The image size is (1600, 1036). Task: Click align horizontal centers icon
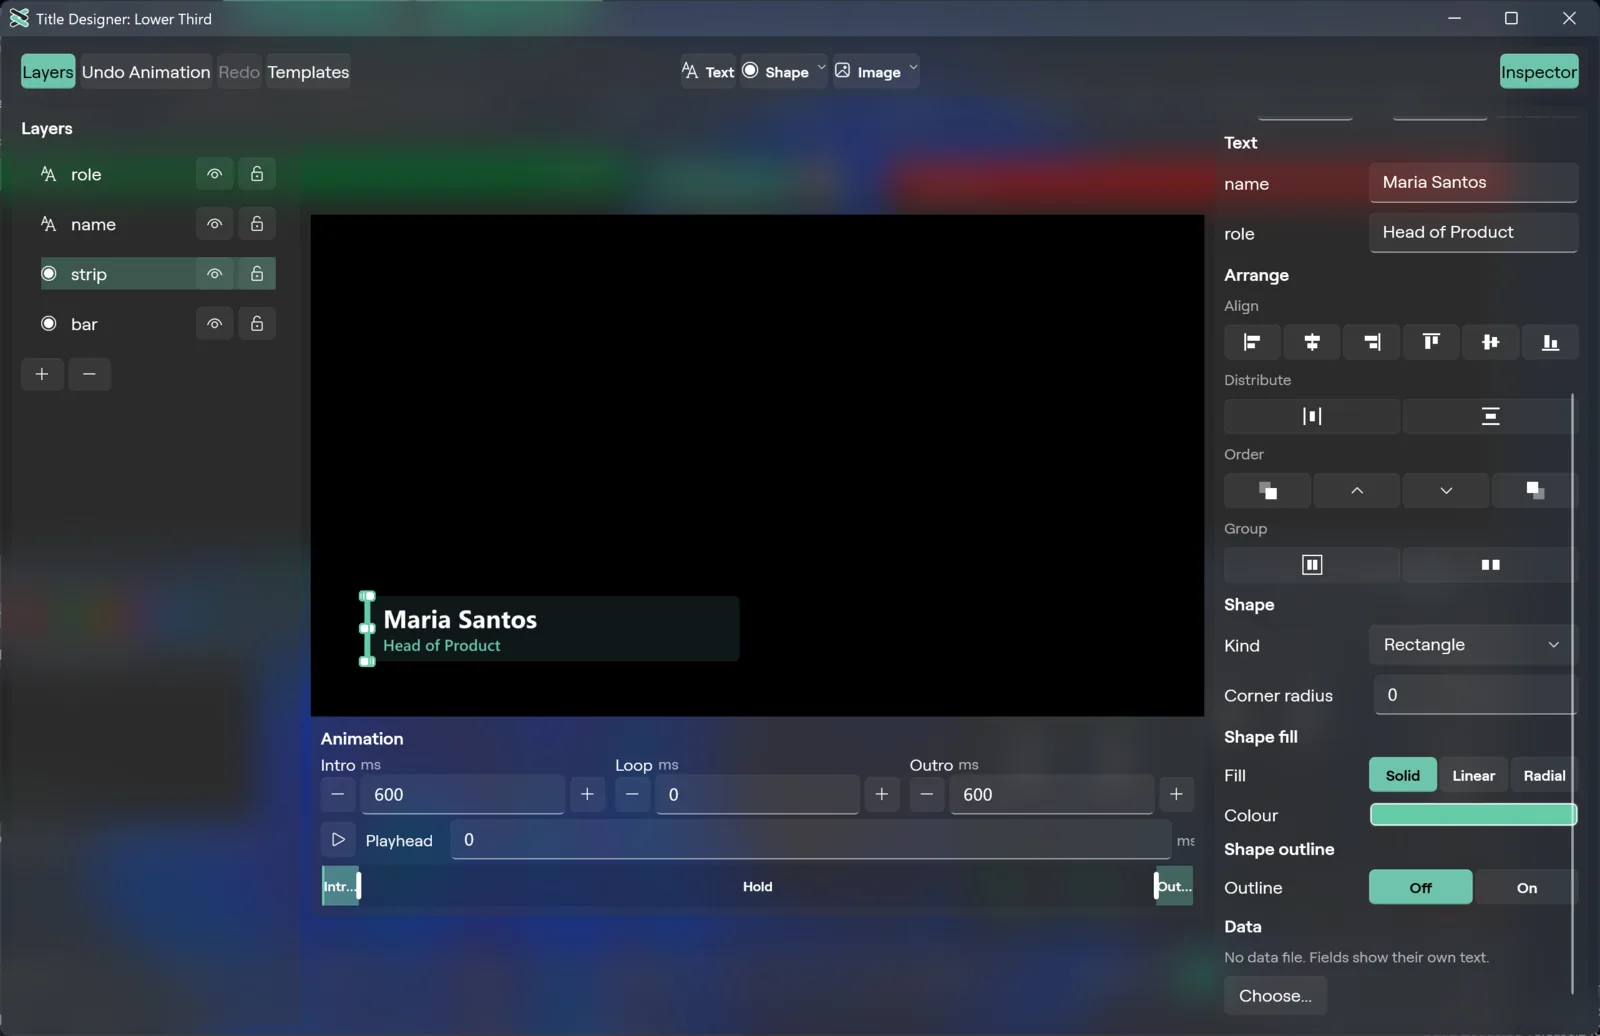click(1312, 342)
